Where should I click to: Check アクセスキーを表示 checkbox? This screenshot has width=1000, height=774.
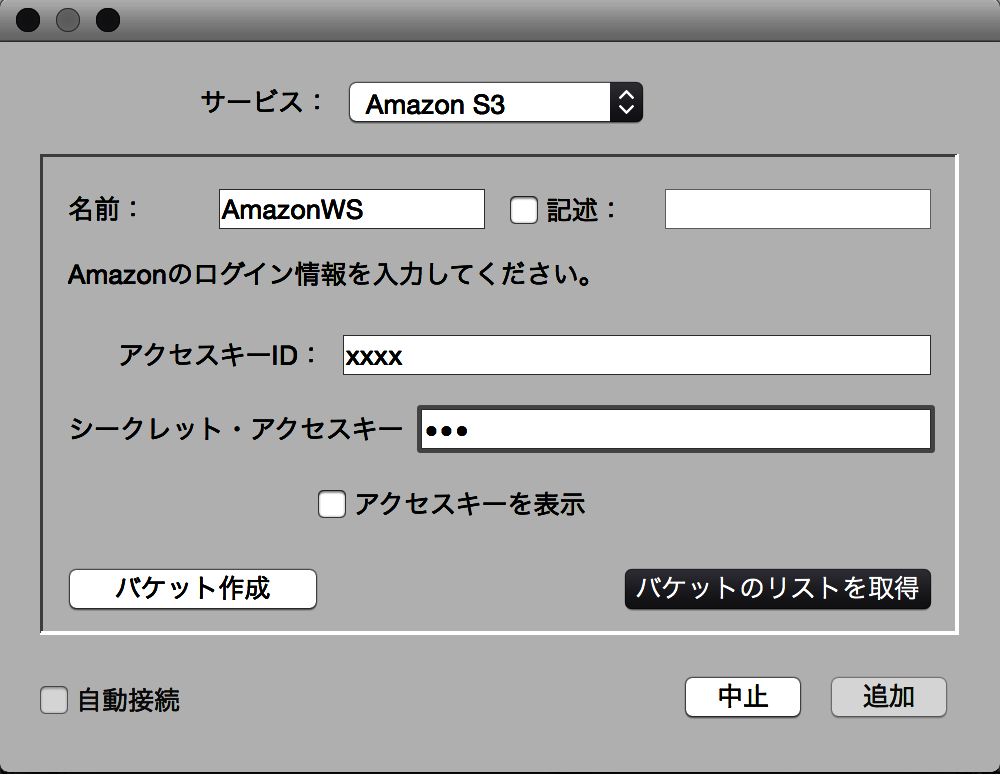pyautogui.click(x=332, y=504)
